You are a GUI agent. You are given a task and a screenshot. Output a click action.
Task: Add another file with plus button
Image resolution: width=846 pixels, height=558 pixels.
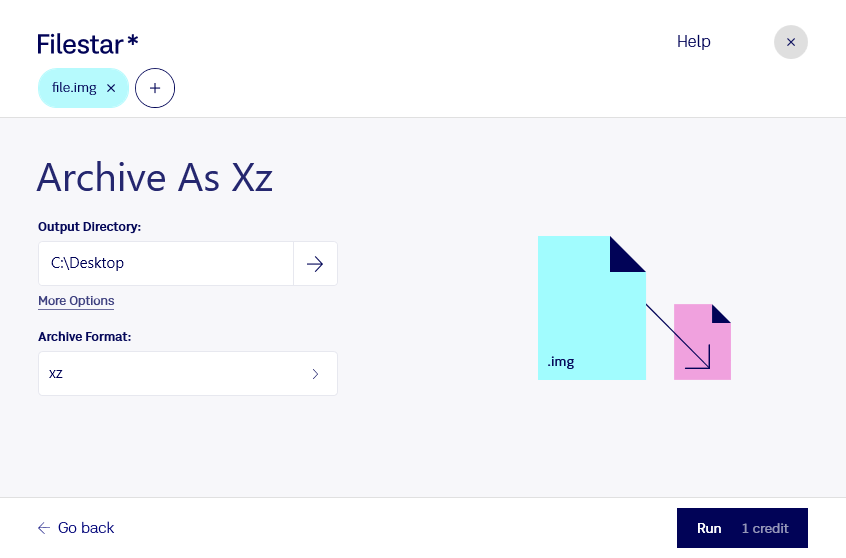tap(155, 88)
